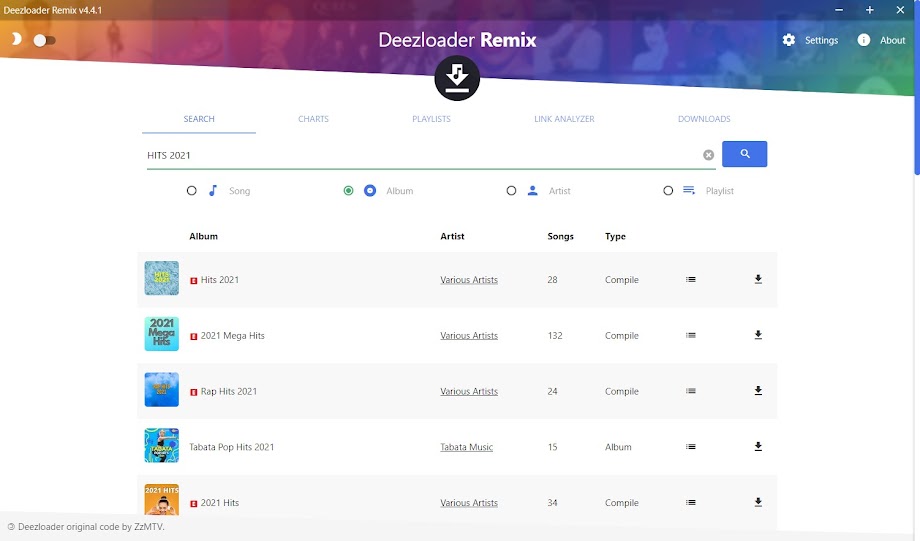Click the Tabata Pop Hits 2021 title
Screen dimensions: 920x541
(231, 447)
